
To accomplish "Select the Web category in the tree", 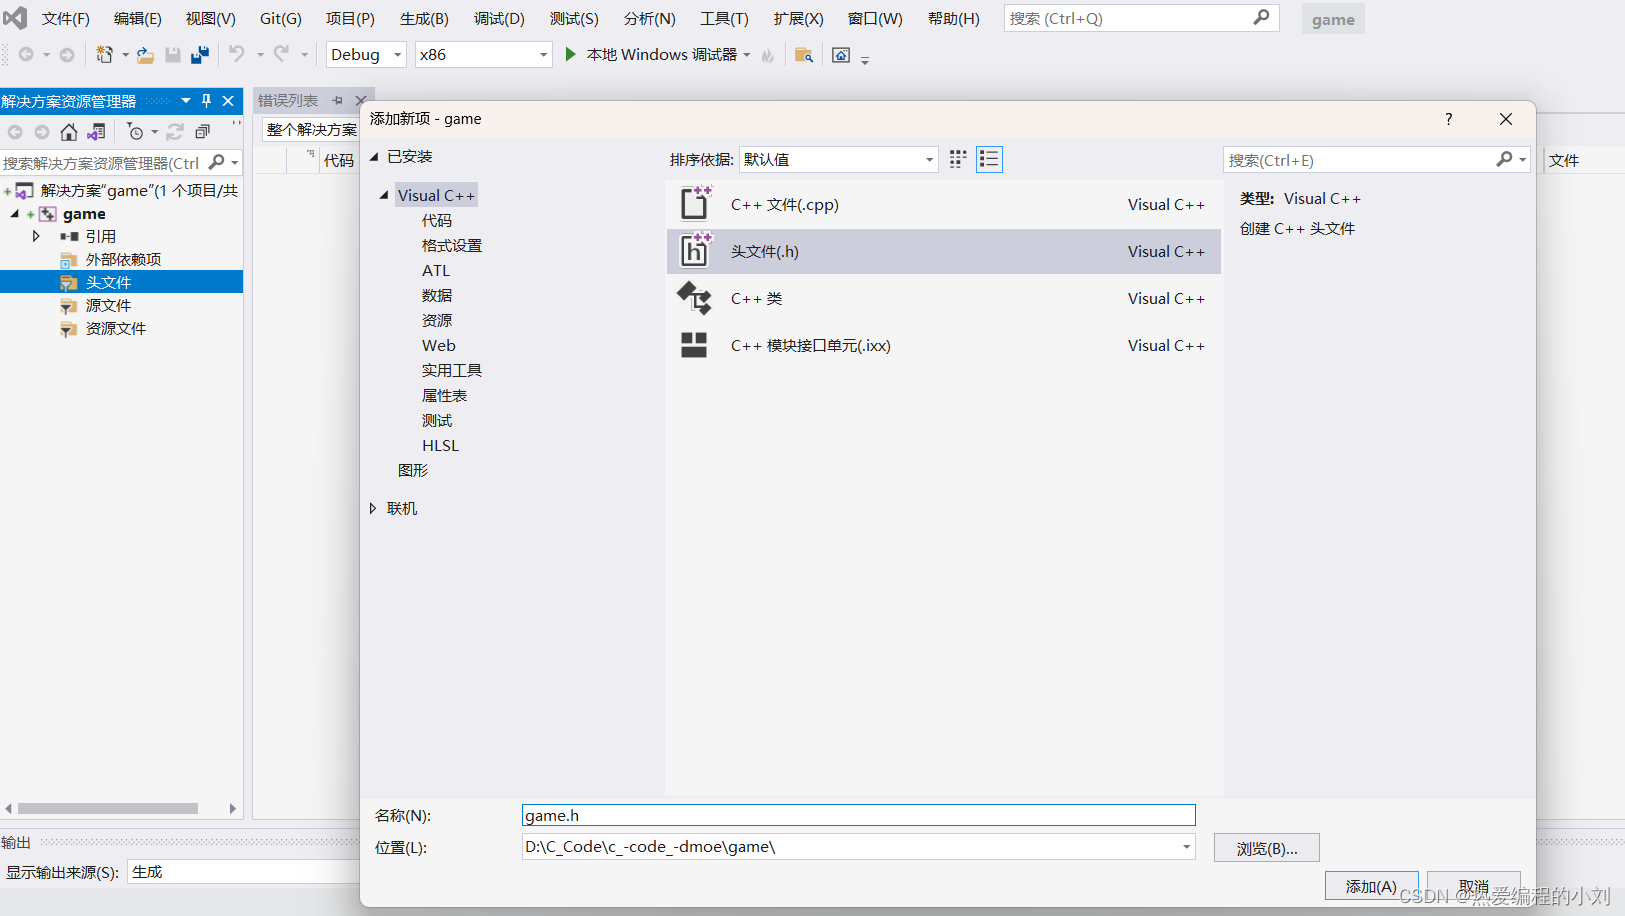I will coord(438,345).
